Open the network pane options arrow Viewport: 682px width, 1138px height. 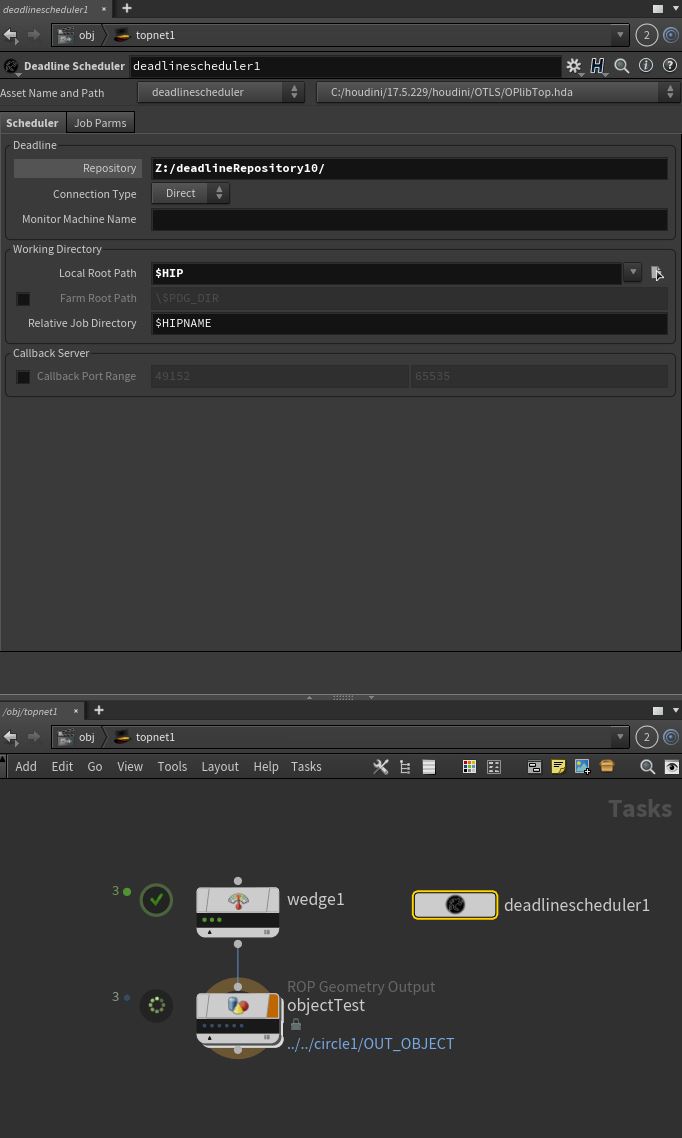point(676,711)
